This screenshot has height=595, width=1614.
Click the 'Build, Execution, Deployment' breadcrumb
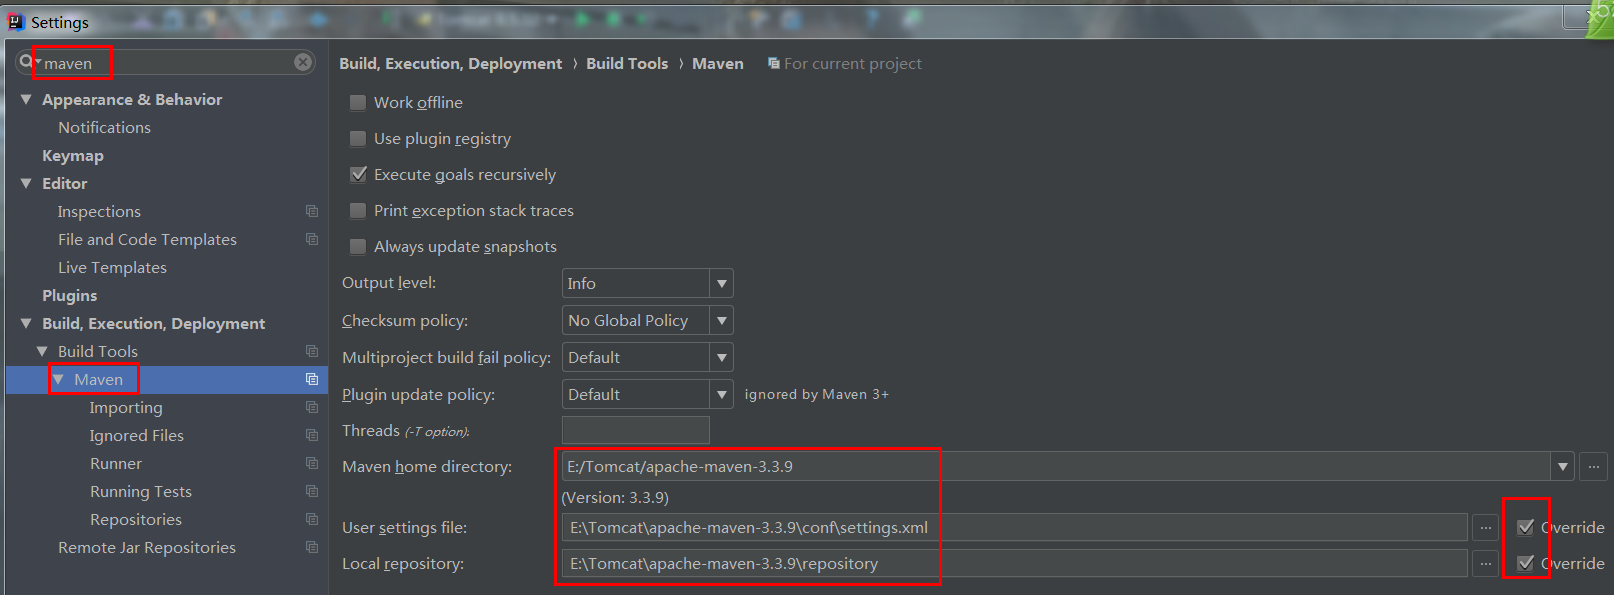point(450,63)
